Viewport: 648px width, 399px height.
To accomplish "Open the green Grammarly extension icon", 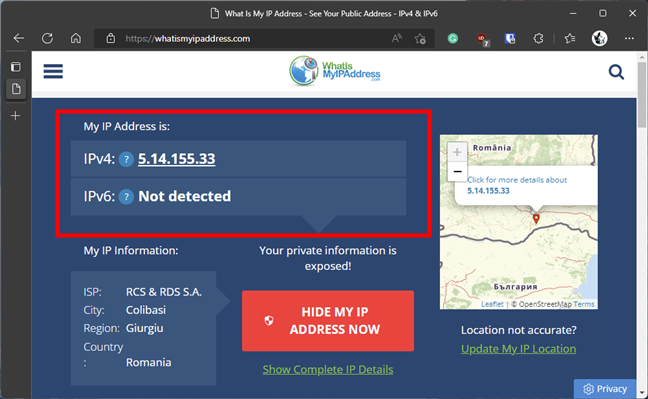I will (453, 38).
